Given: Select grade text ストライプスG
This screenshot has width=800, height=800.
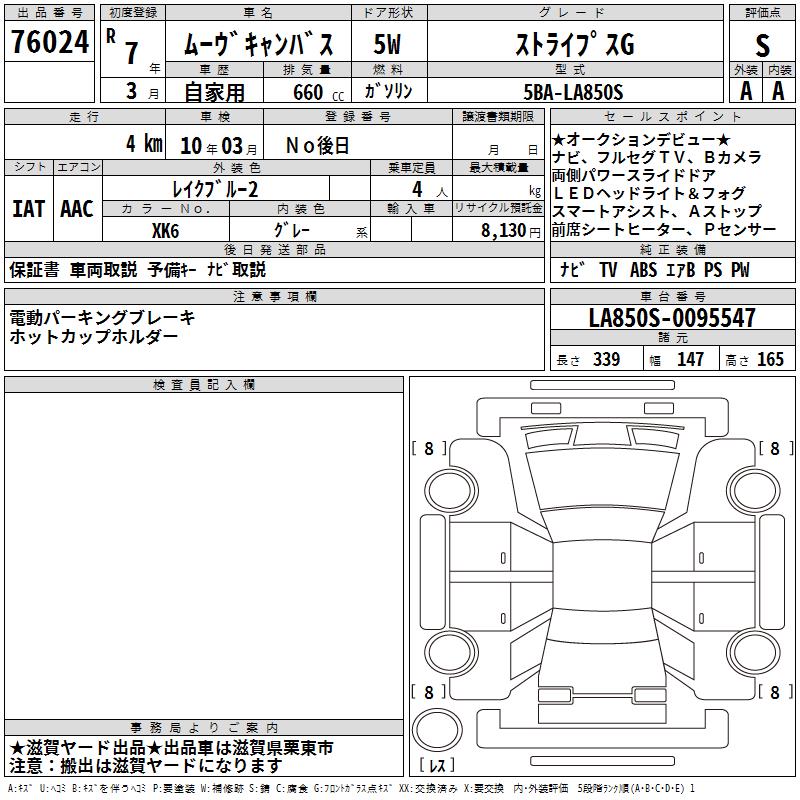Looking at the screenshot, I should [x=575, y=44].
